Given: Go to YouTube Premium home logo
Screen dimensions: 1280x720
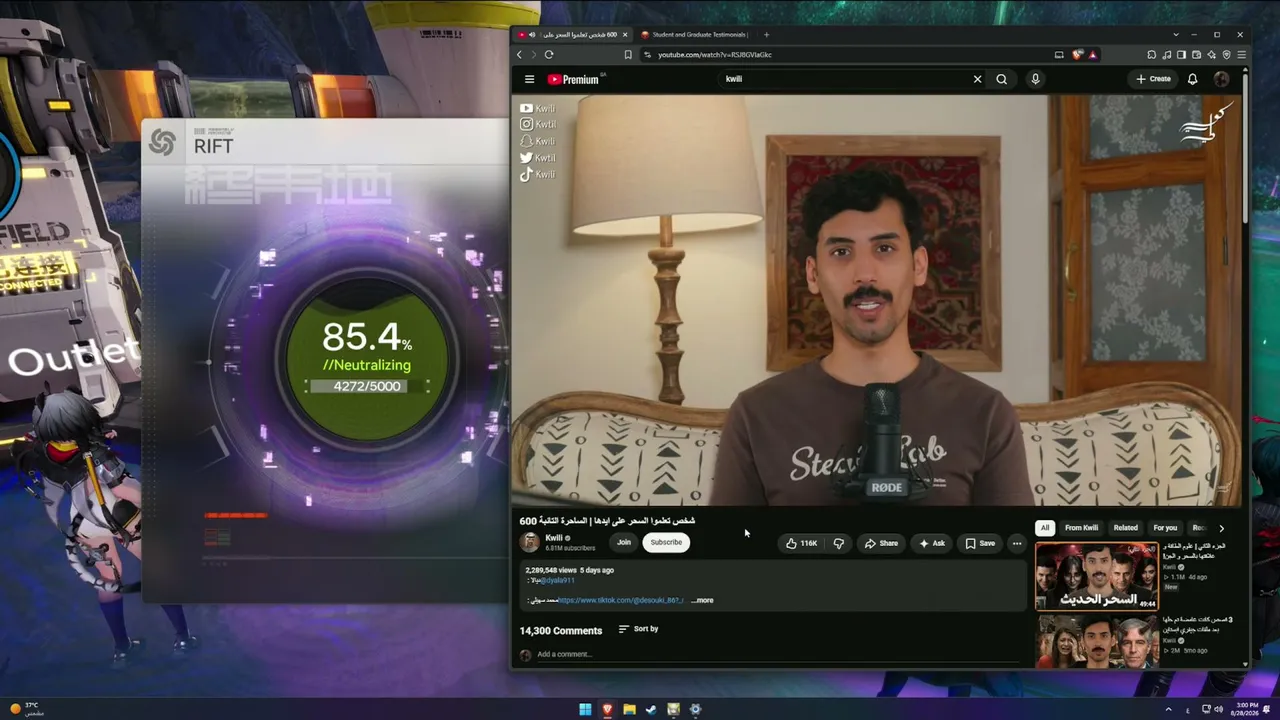Looking at the screenshot, I should 573,79.
